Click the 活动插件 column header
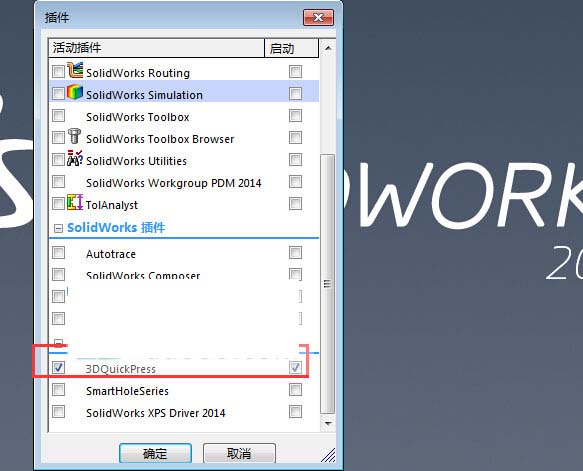 pos(157,48)
